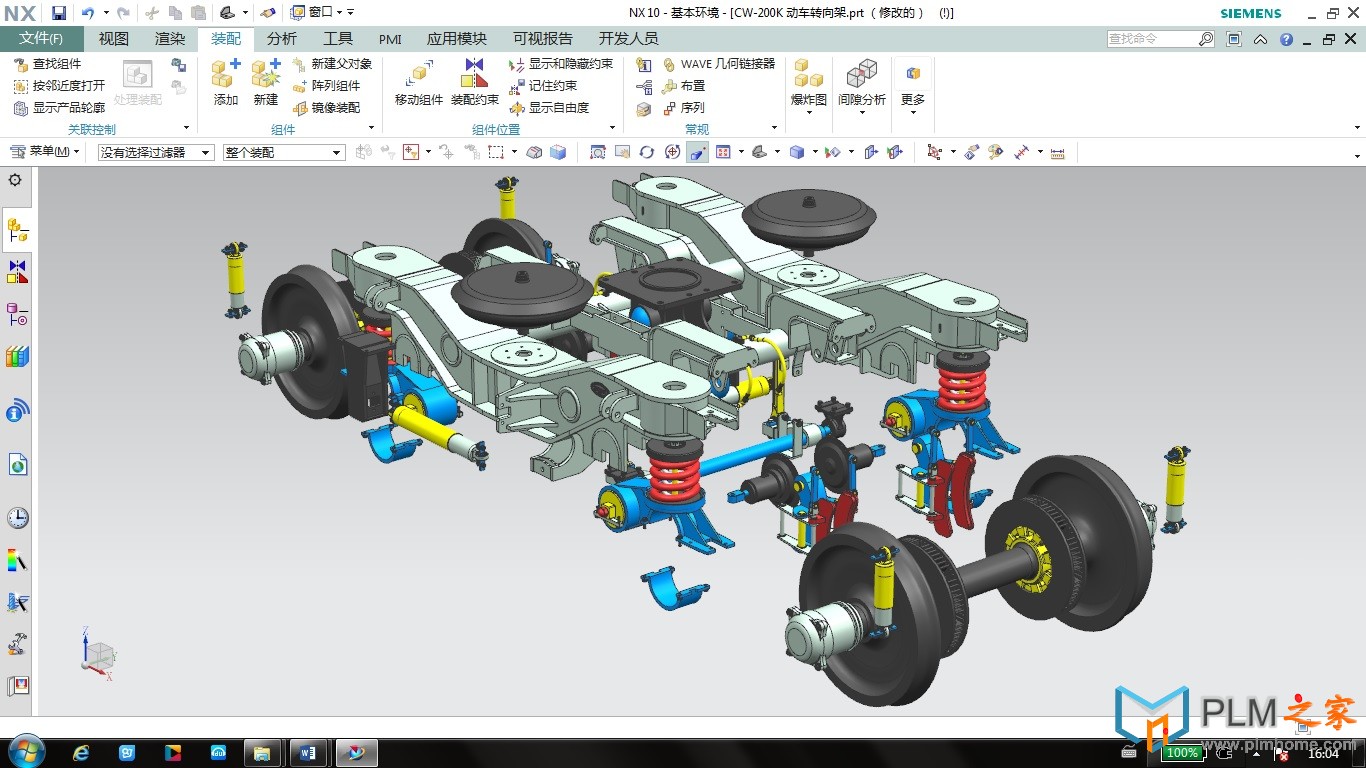This screenshot has width=1366, height=768.
Task: Select Move Component (移动组件) tool
Action: coord(419,82)
